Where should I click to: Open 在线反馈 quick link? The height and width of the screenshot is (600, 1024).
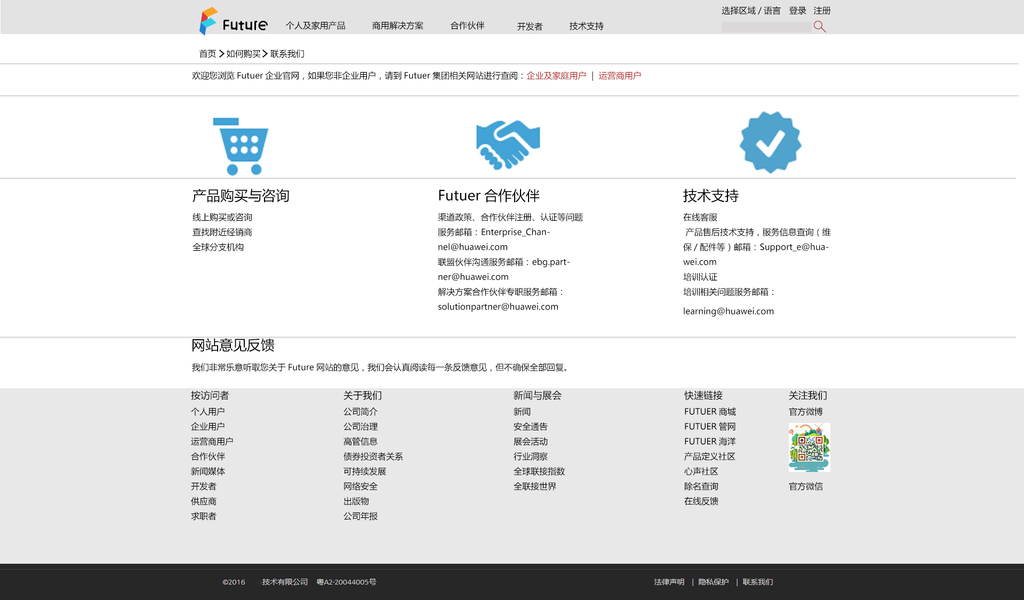(701, 501)
